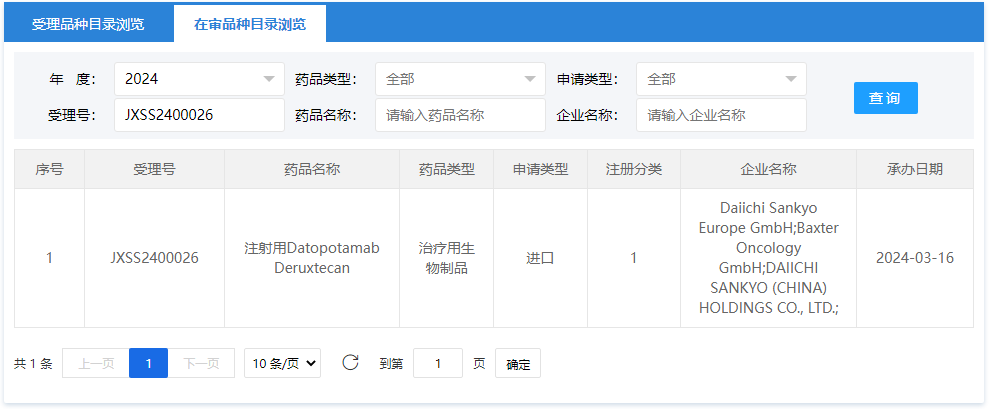The height and width of the screenshot is (409, 989).
Task: Go to next page with 下一页
Action: pyautogui.click(x=201, y=364)
